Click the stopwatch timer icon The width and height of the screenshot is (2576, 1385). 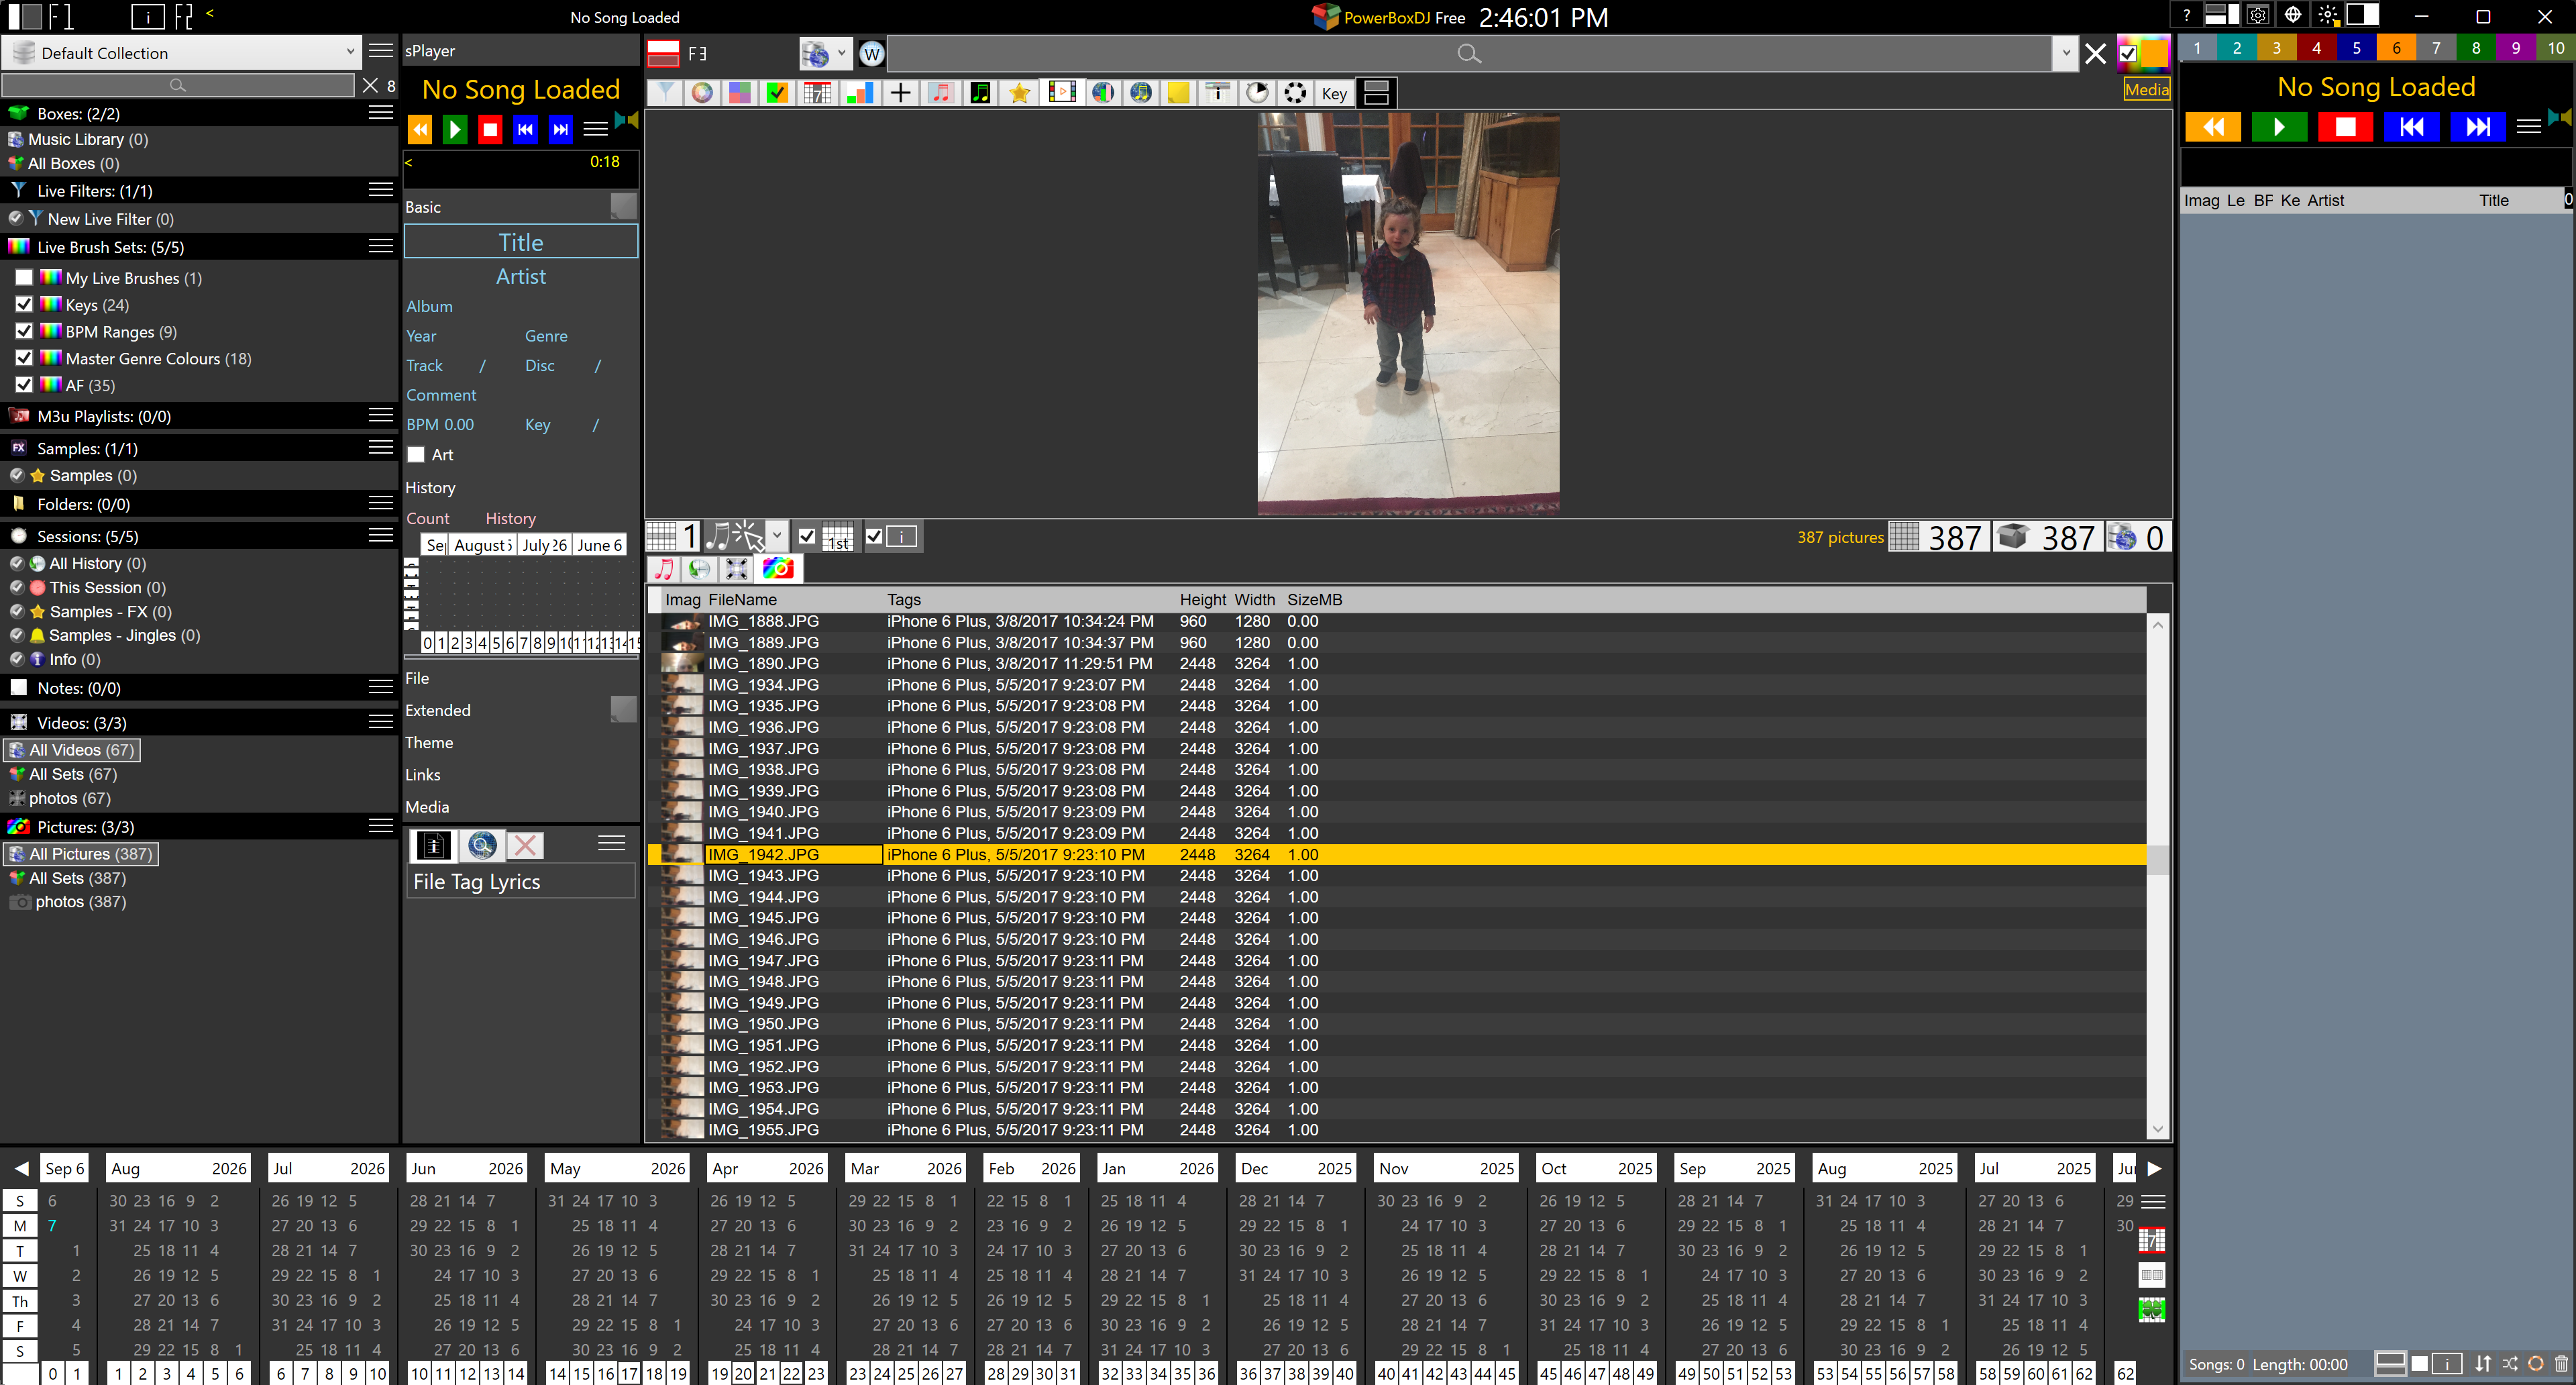[x=1257, y=93]
